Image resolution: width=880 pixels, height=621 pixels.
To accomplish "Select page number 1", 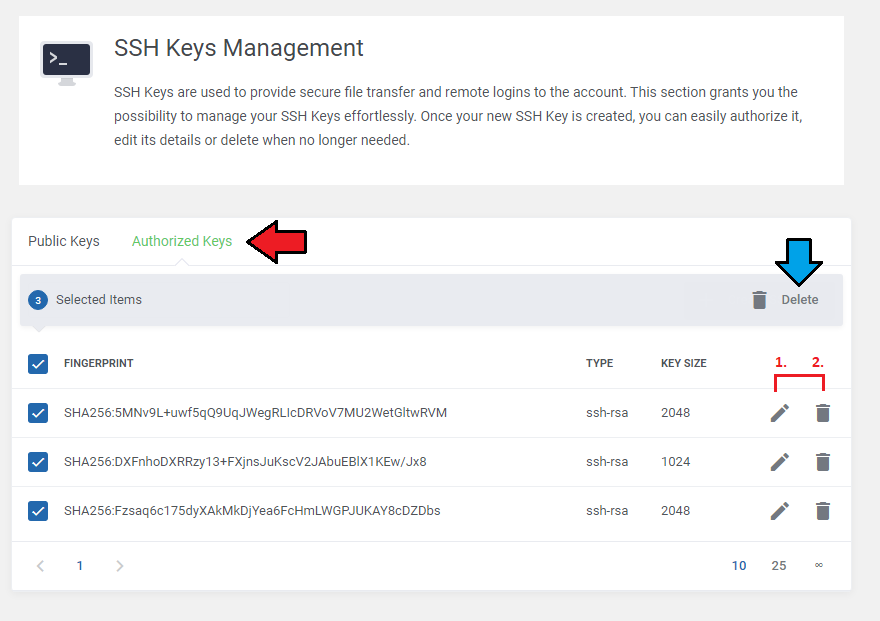I will pyautogui.click(x=80, y=566).
